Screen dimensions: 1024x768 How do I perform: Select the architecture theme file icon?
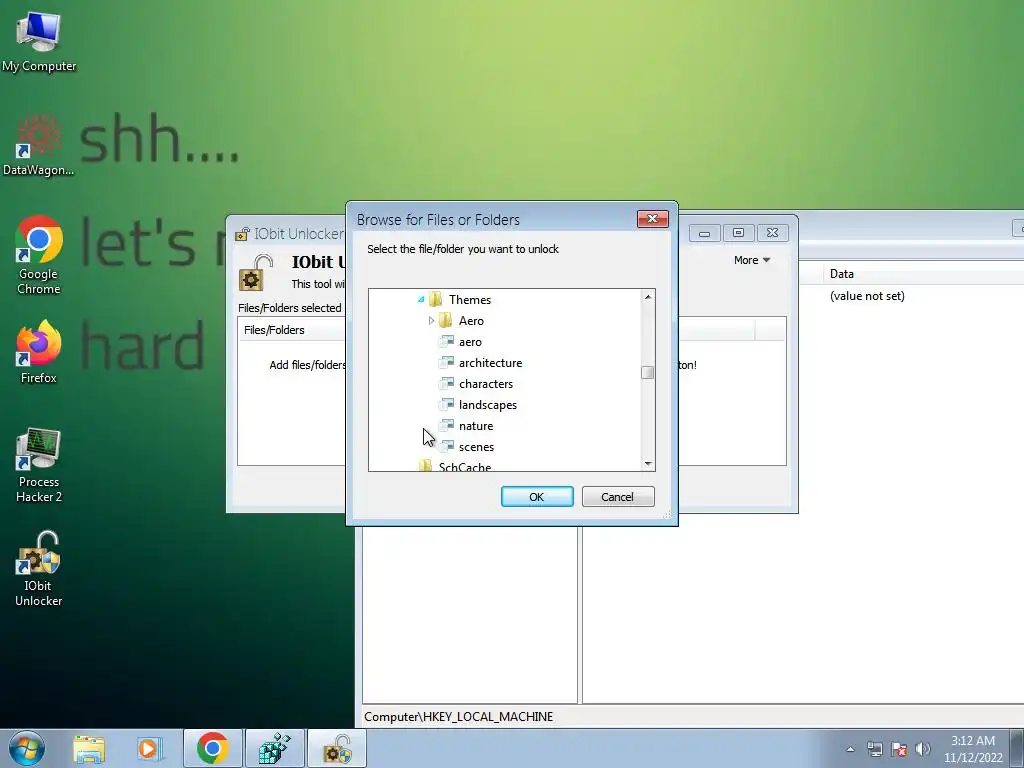click(447, 362)
